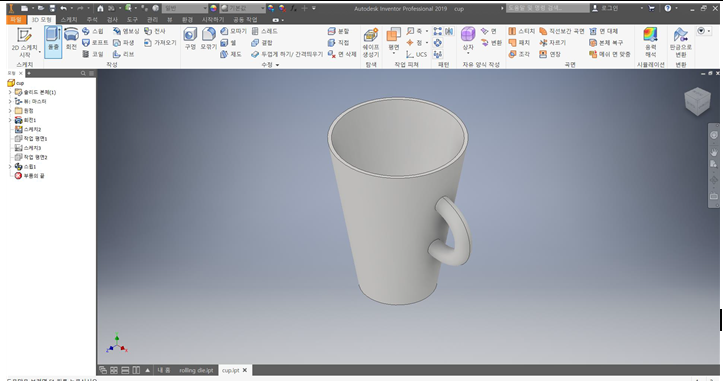Click the rectangular pattern icon

(437, 31)
